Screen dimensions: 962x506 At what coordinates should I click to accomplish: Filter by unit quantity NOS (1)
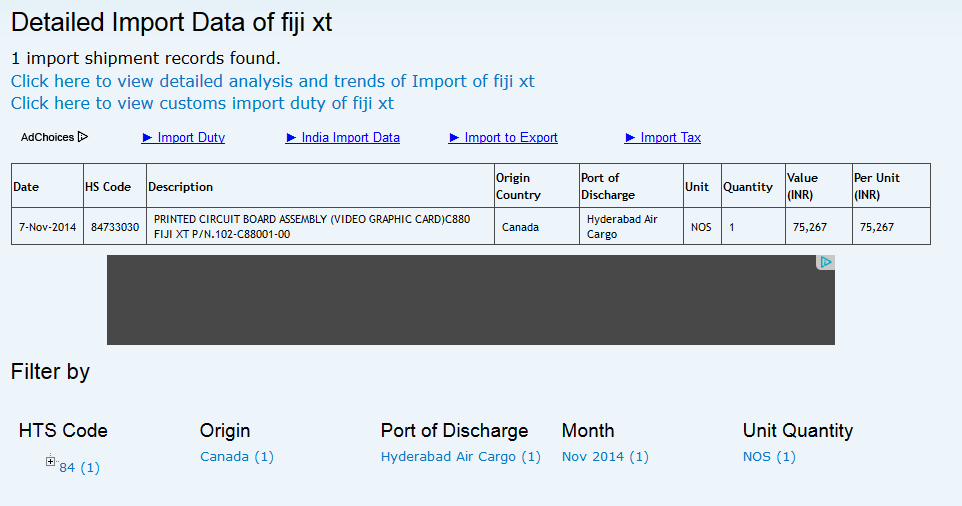pos(769,457)
